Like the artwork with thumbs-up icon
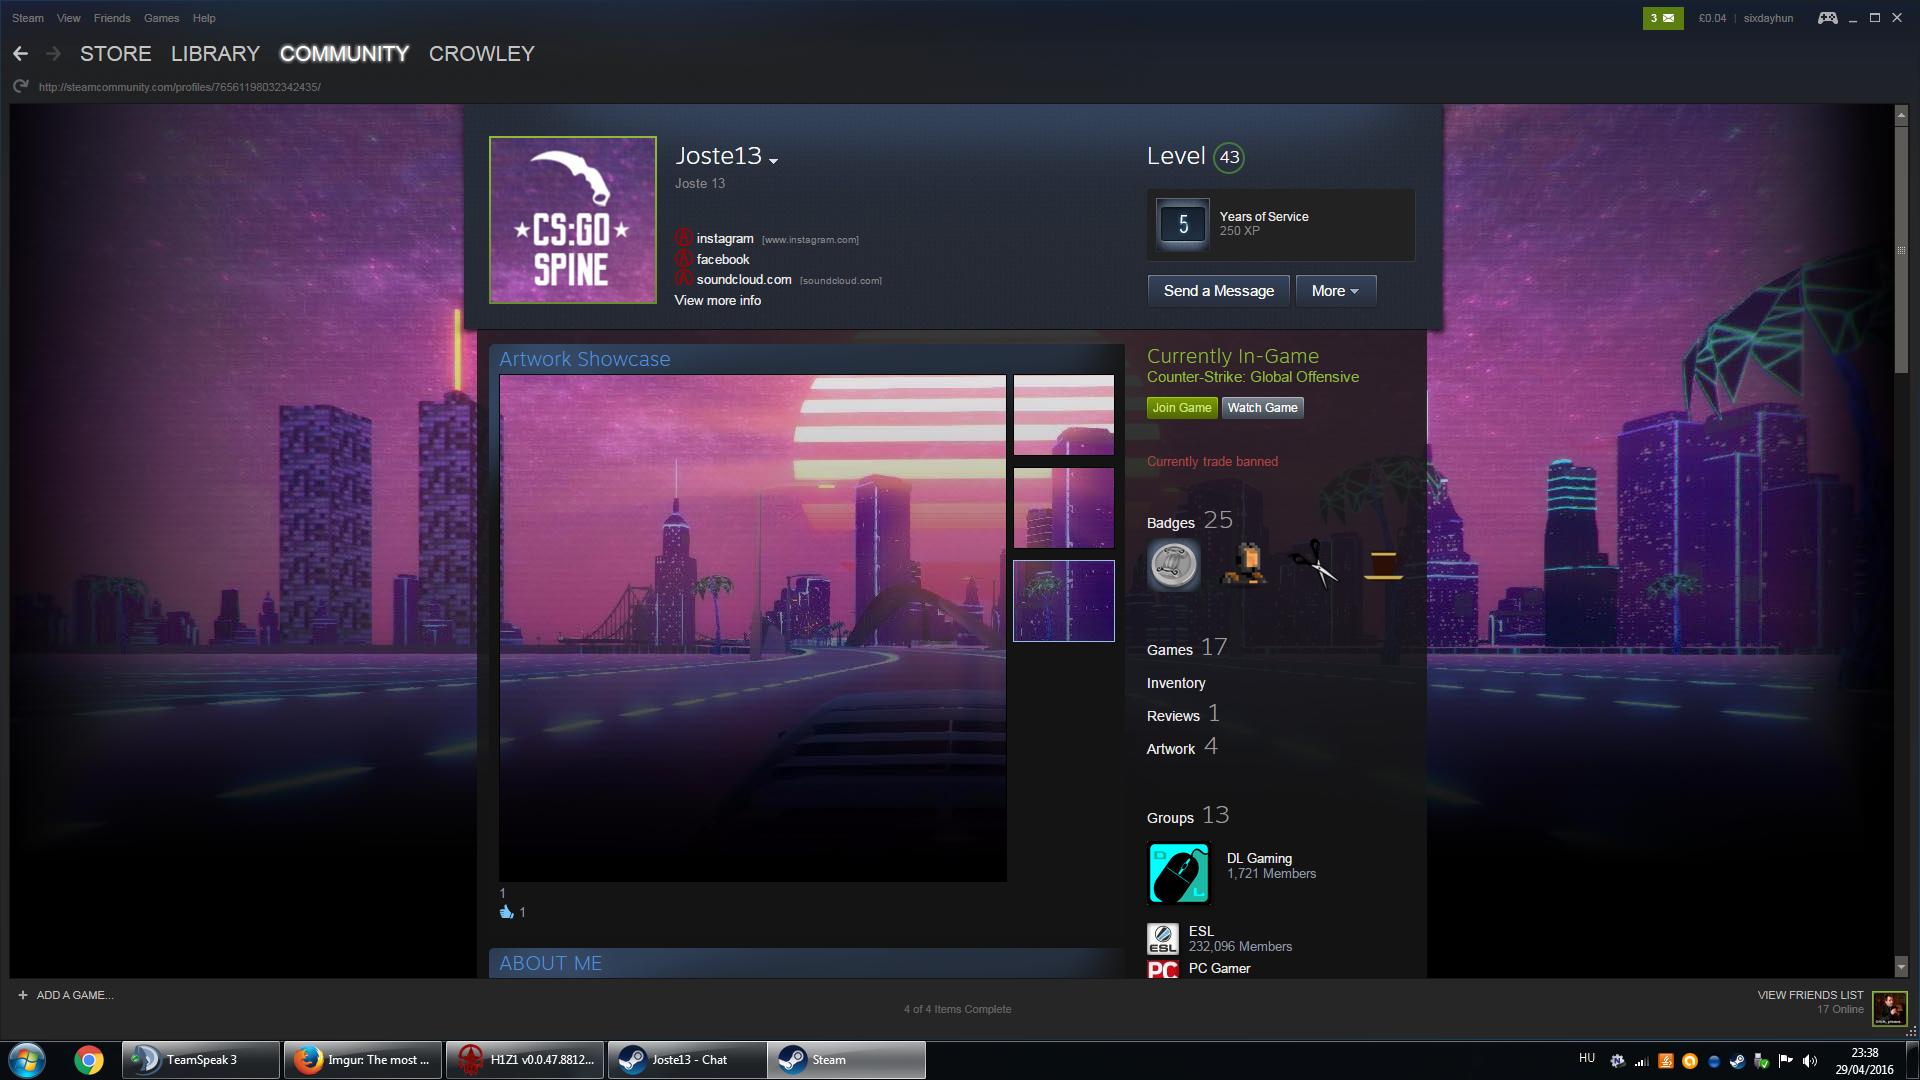The image size is (1920, 1080). pyautogui.click(x=506, y=912)
